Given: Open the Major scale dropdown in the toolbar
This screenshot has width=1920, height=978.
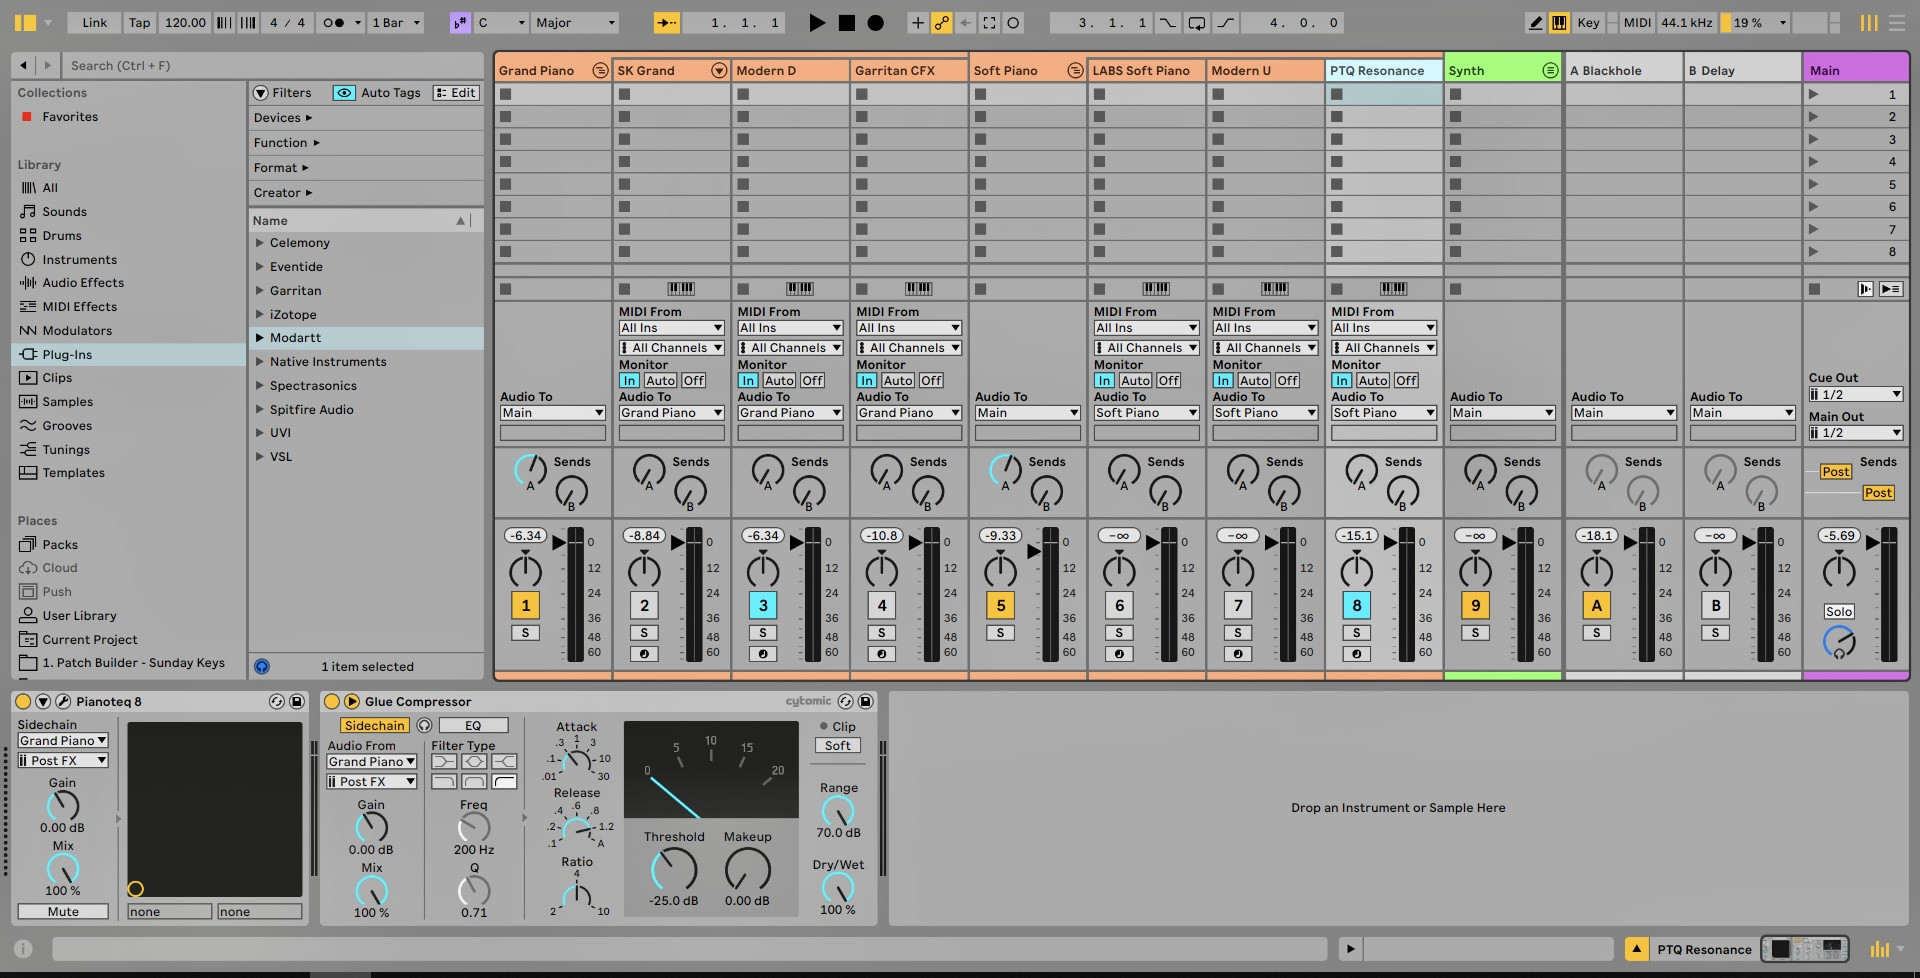Looking at the screenshot, I should point(575,22).
